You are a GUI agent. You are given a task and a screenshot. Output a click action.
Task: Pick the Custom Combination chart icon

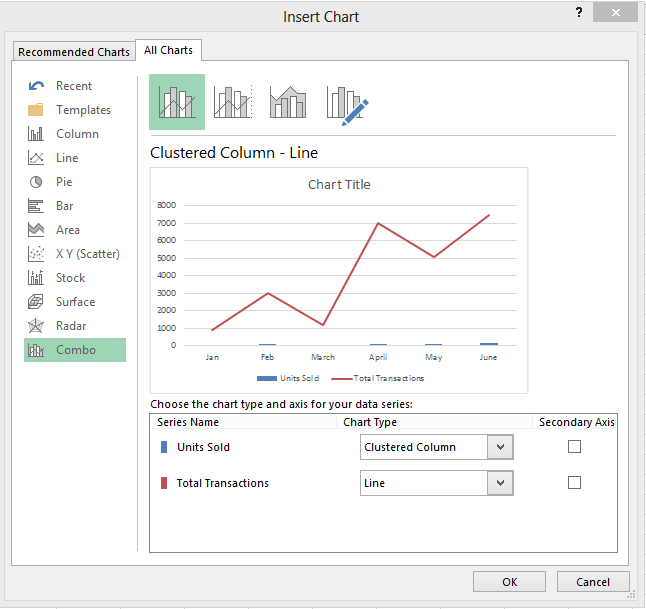coord(347,102)
